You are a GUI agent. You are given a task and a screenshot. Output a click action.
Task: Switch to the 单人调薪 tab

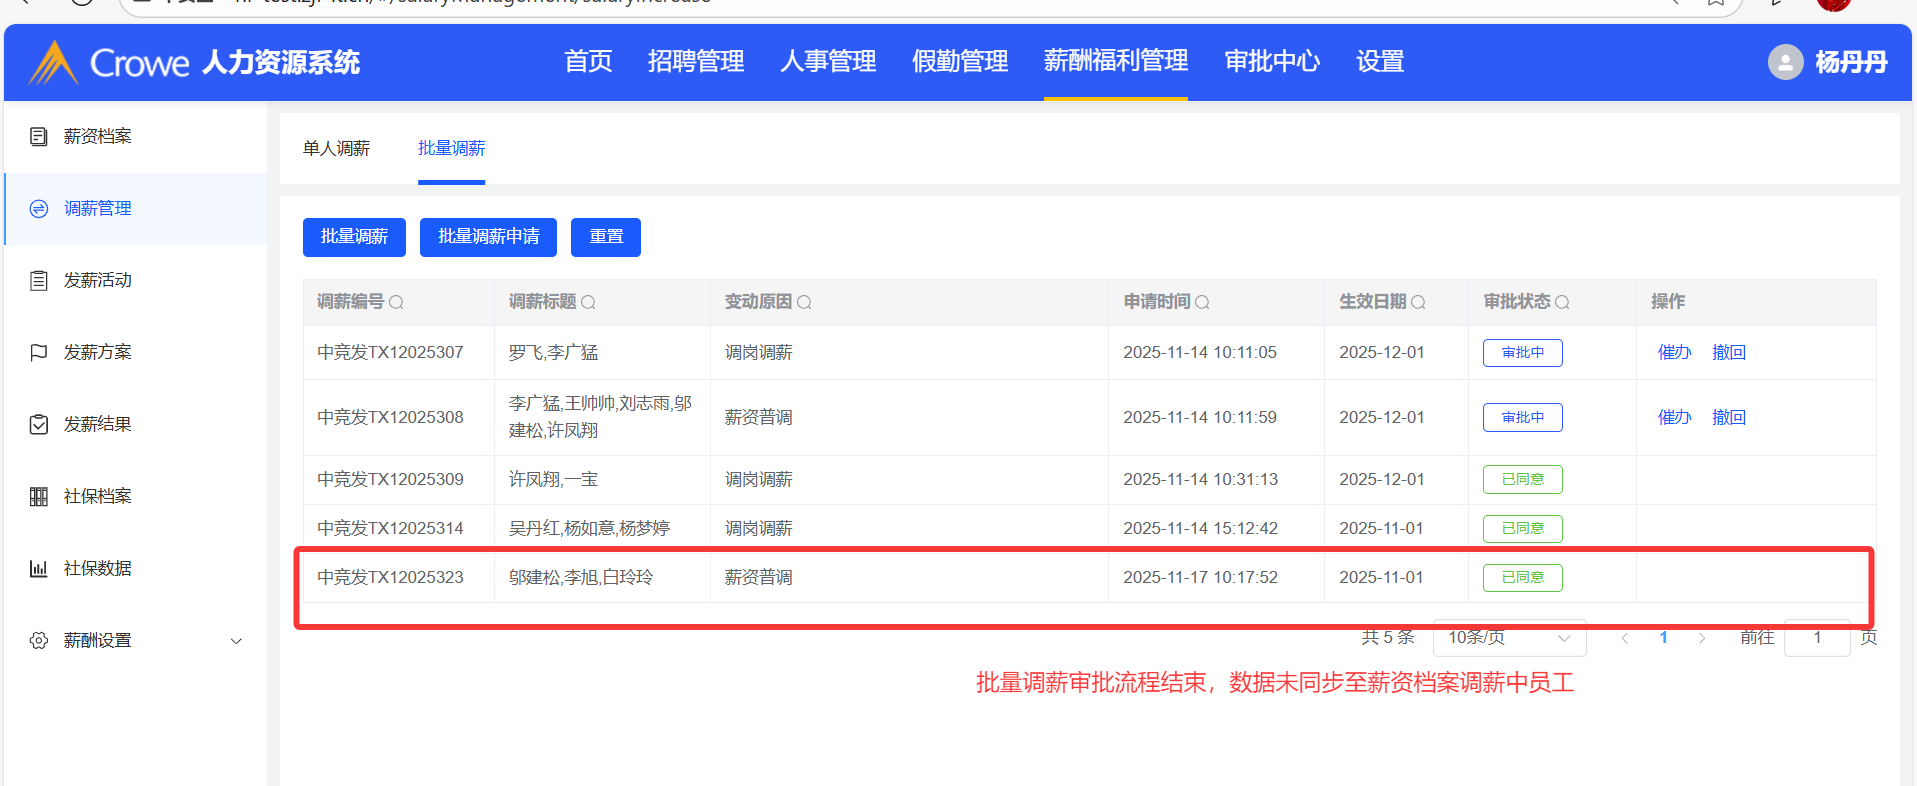tap(336, 148)
